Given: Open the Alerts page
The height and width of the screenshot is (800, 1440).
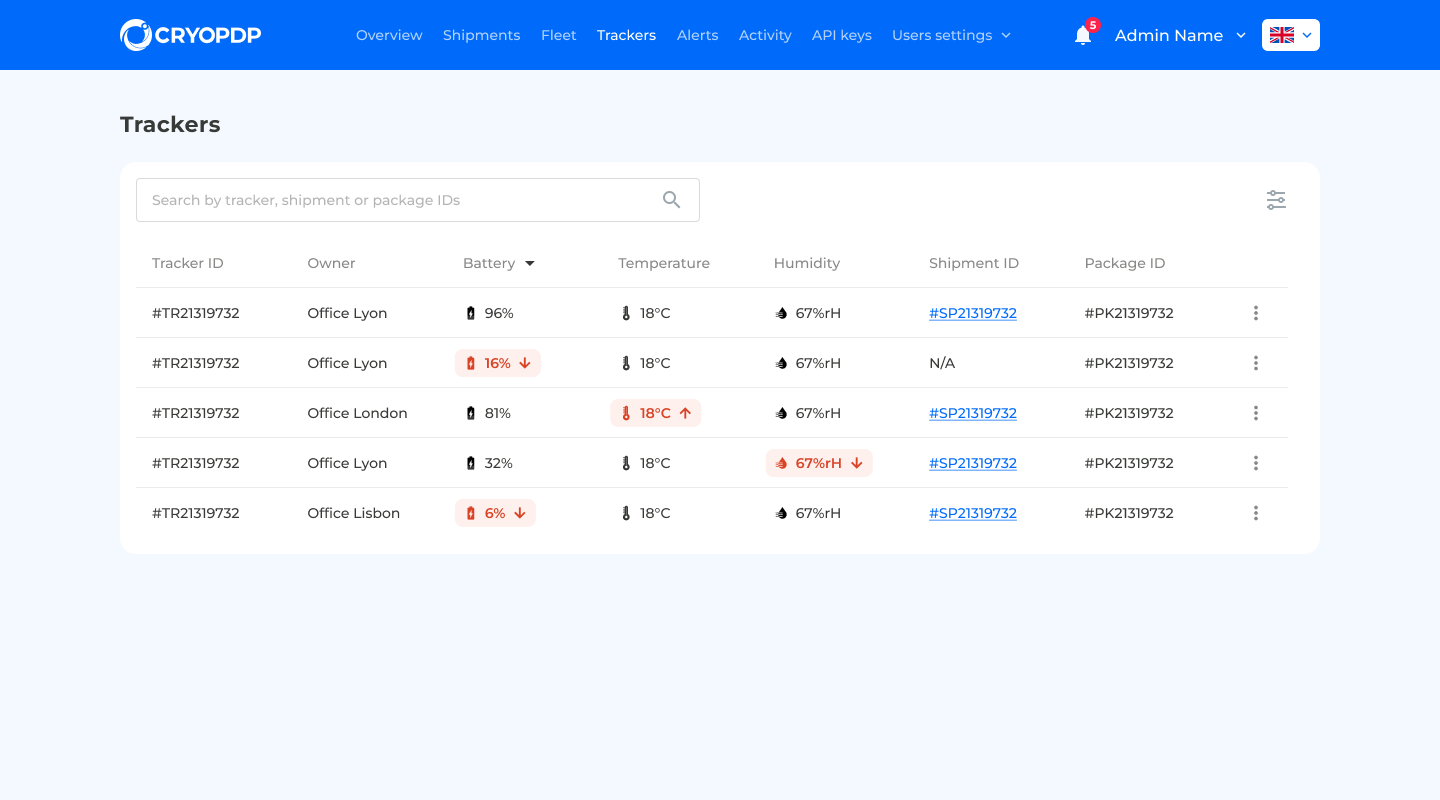Looking at the screenshot, I should point(698,35).
